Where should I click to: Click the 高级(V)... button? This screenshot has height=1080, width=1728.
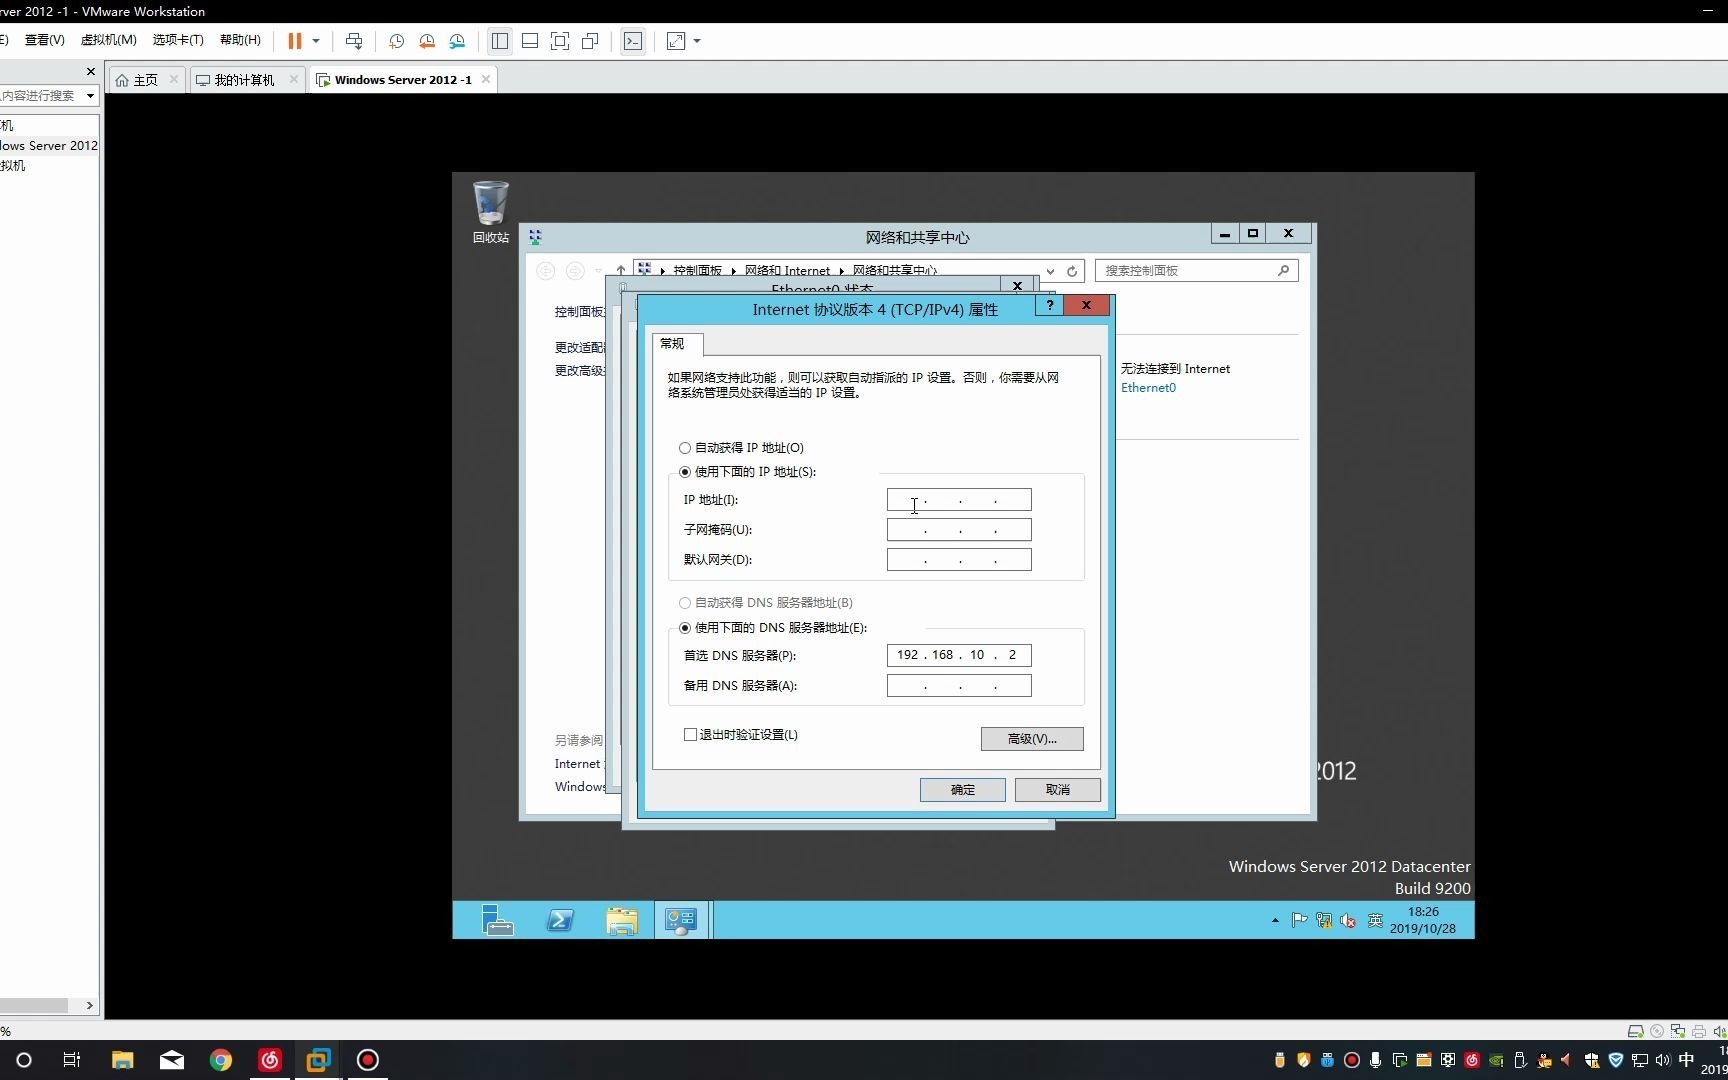click(1032, 739)
